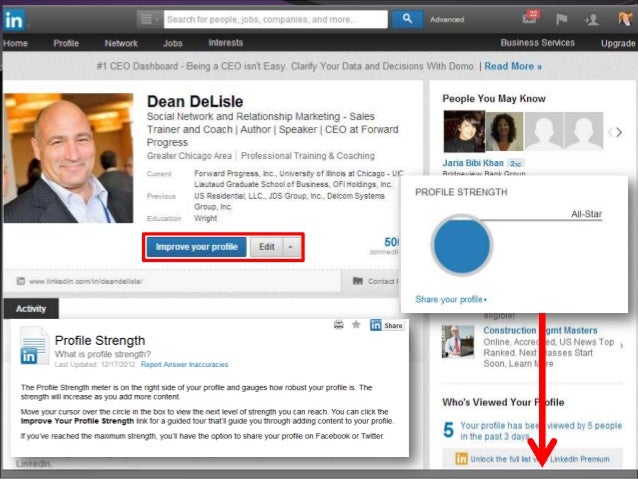This screenshot has height=479, width=638.
Task: Open Advanced search link
Action: pyautogui.click(x=447, y=20)
